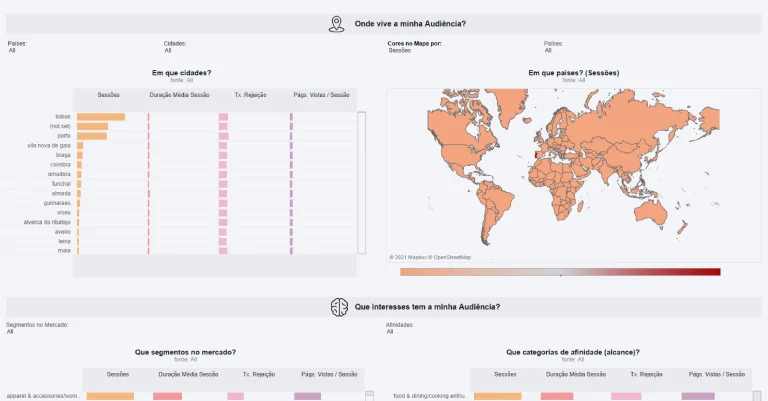
Task: Click the map color gradient legend
Action: coord(560,272)
